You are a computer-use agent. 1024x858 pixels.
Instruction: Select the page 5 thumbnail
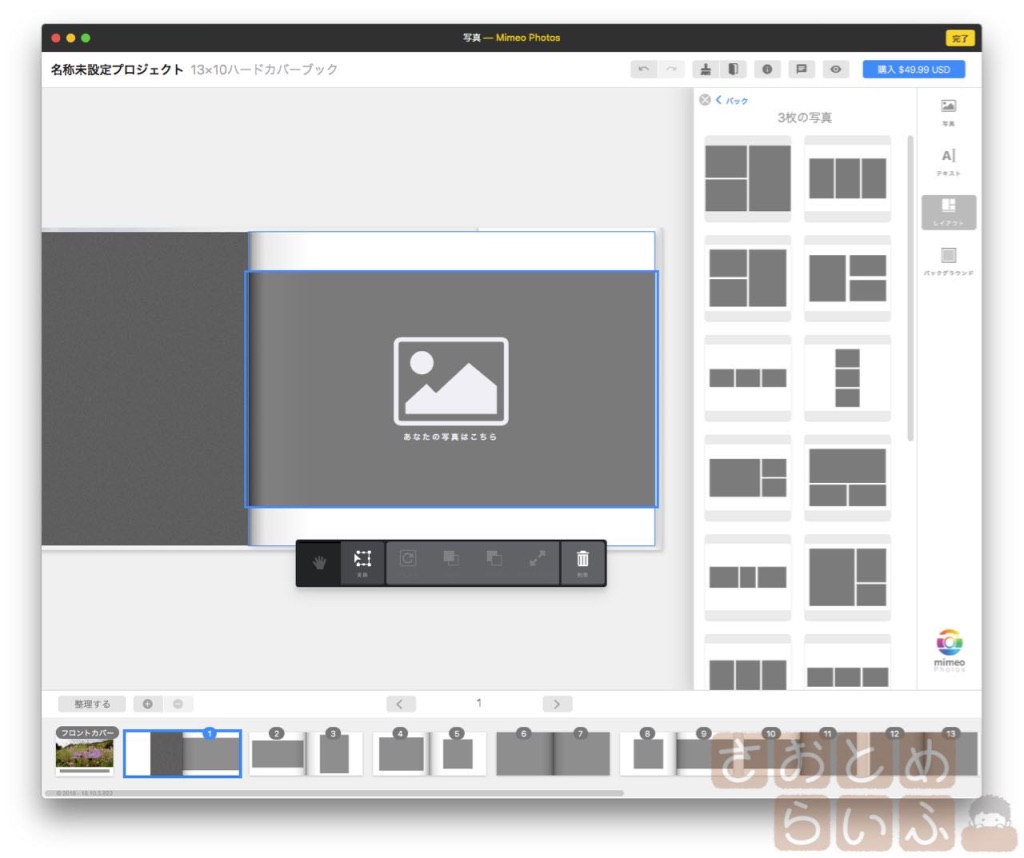pos(458,754)
